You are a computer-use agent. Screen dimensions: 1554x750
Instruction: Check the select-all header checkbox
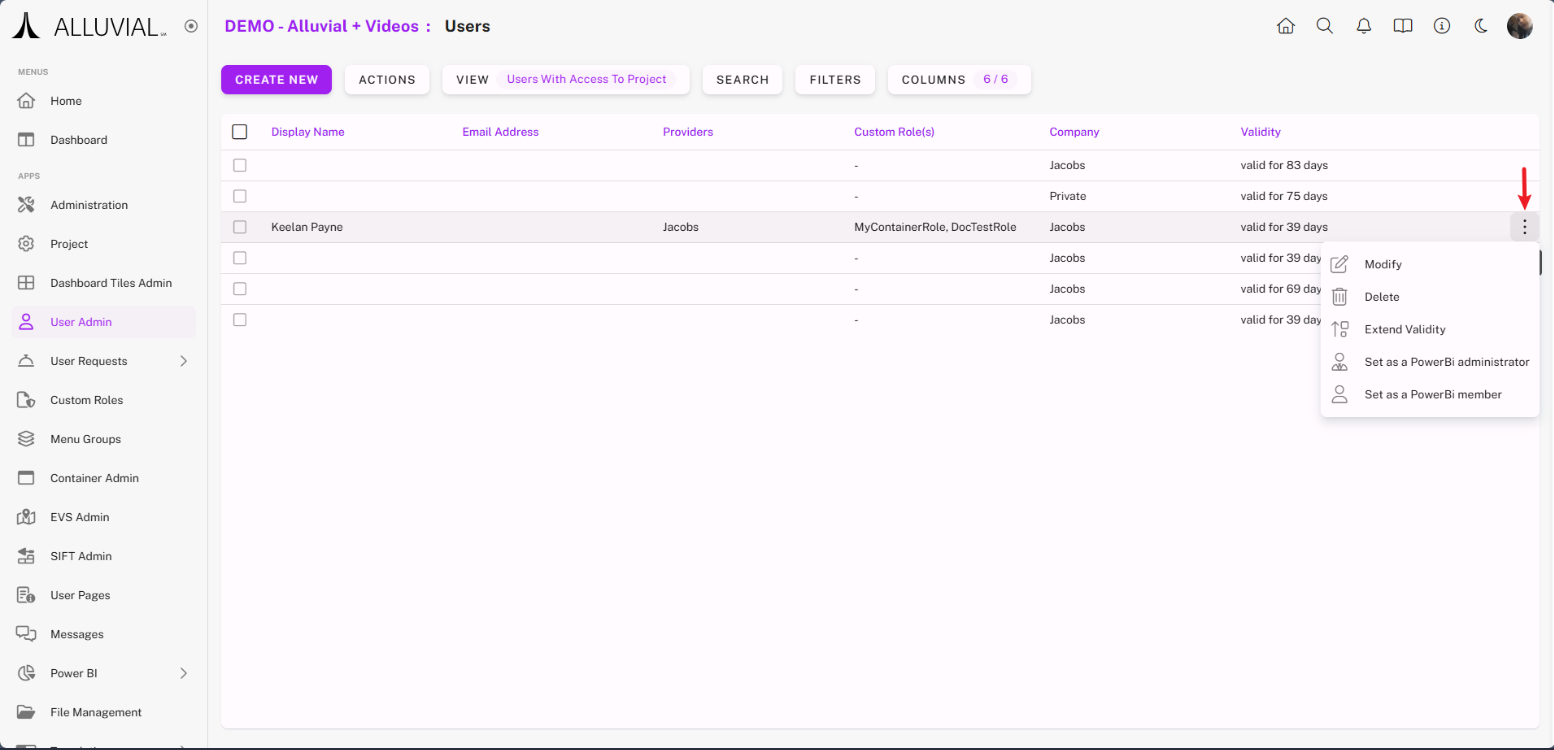pos(240,132)
